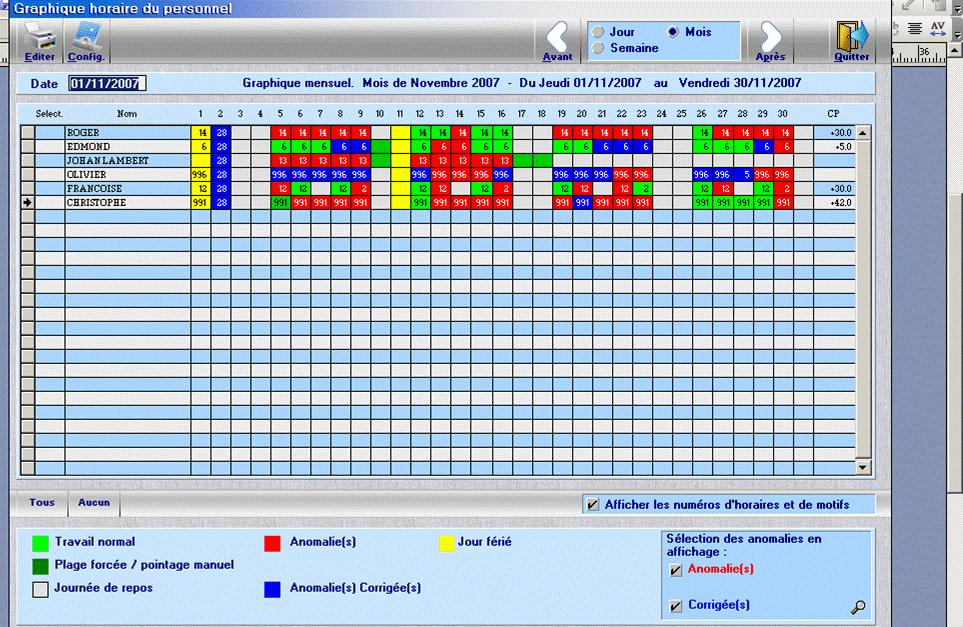Click the magnifier icon in anomalies panel

pos(858,607)
